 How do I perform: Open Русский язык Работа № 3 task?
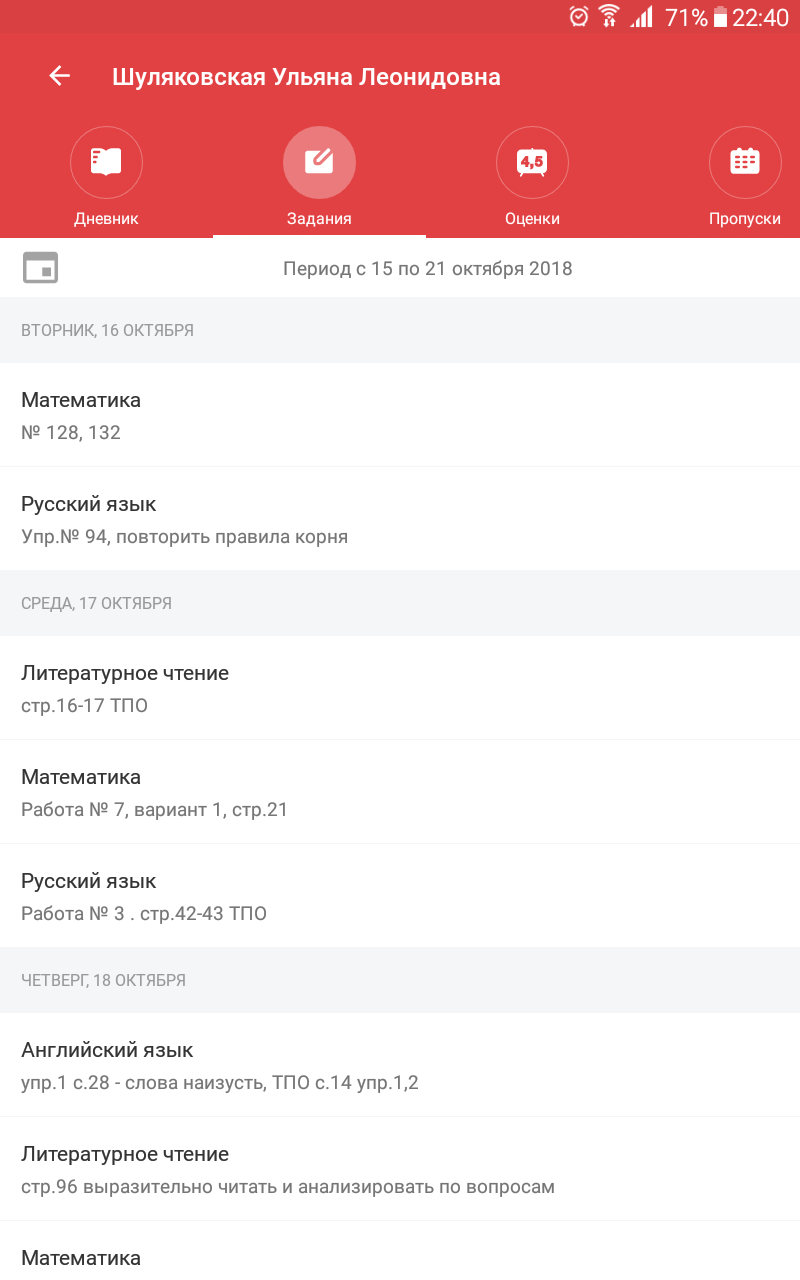[x=400, y=896]
